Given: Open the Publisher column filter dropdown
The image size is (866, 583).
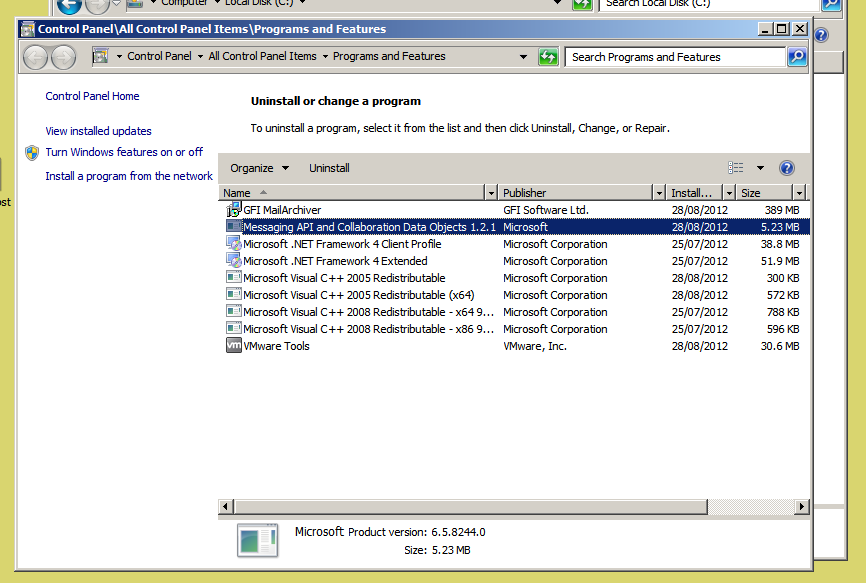Looking at the screenshot, I should pyautogui.click(x=659, y=193).
